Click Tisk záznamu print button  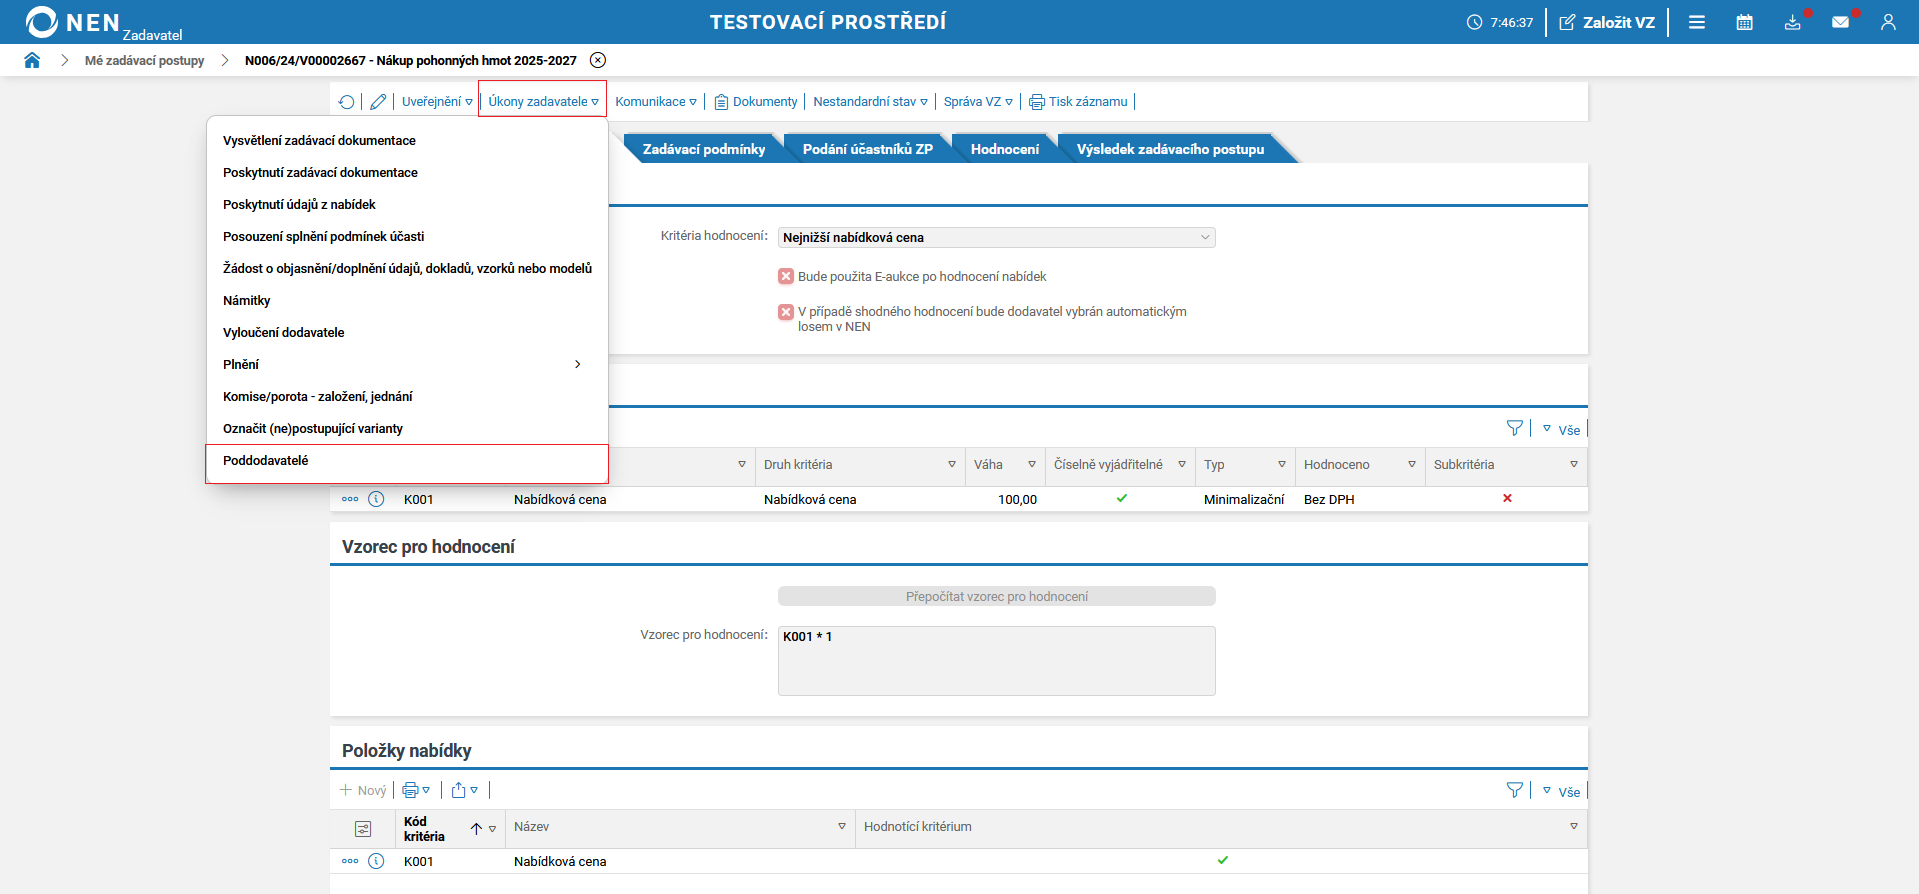coord(1079,102)
